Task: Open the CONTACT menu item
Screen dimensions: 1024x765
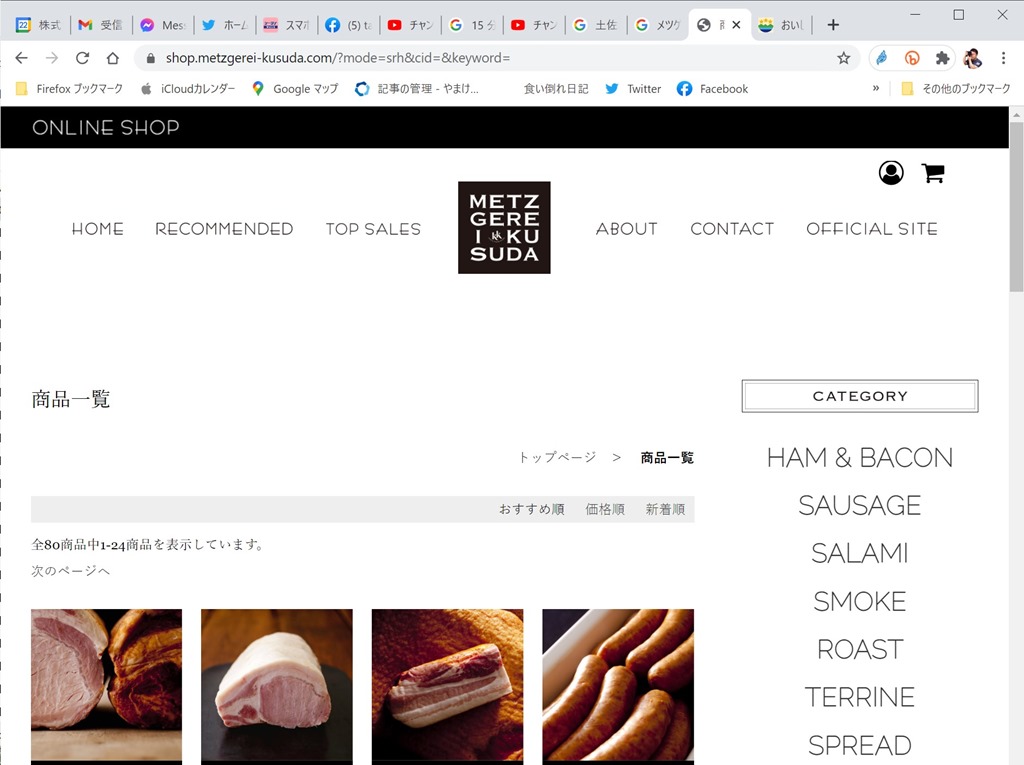Action: [732, 229]
